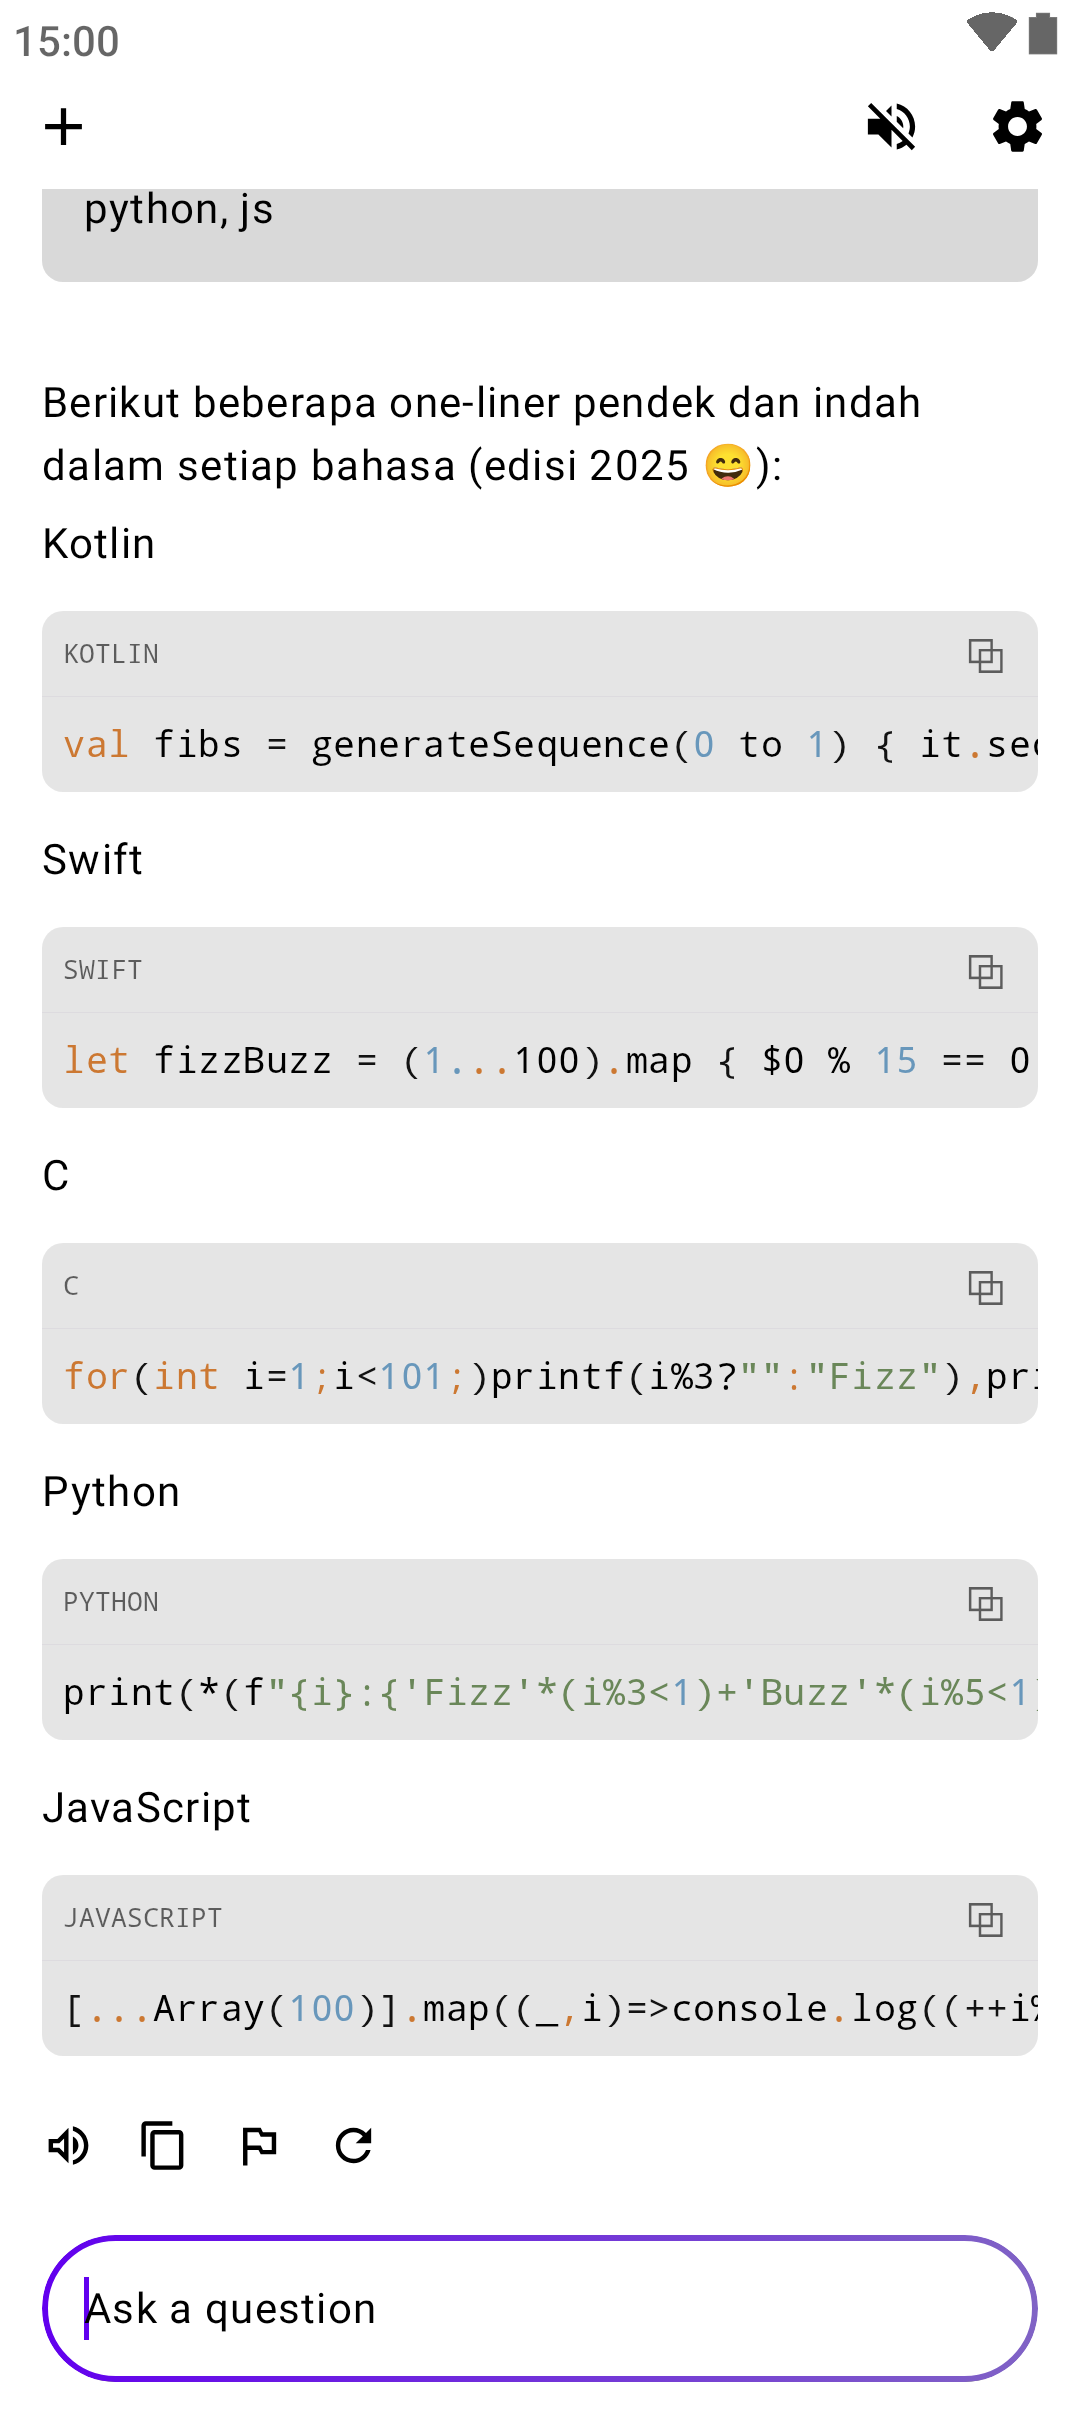Copy the C code block
The image size is (1080, 2424).
click(x=985, y=1288)
